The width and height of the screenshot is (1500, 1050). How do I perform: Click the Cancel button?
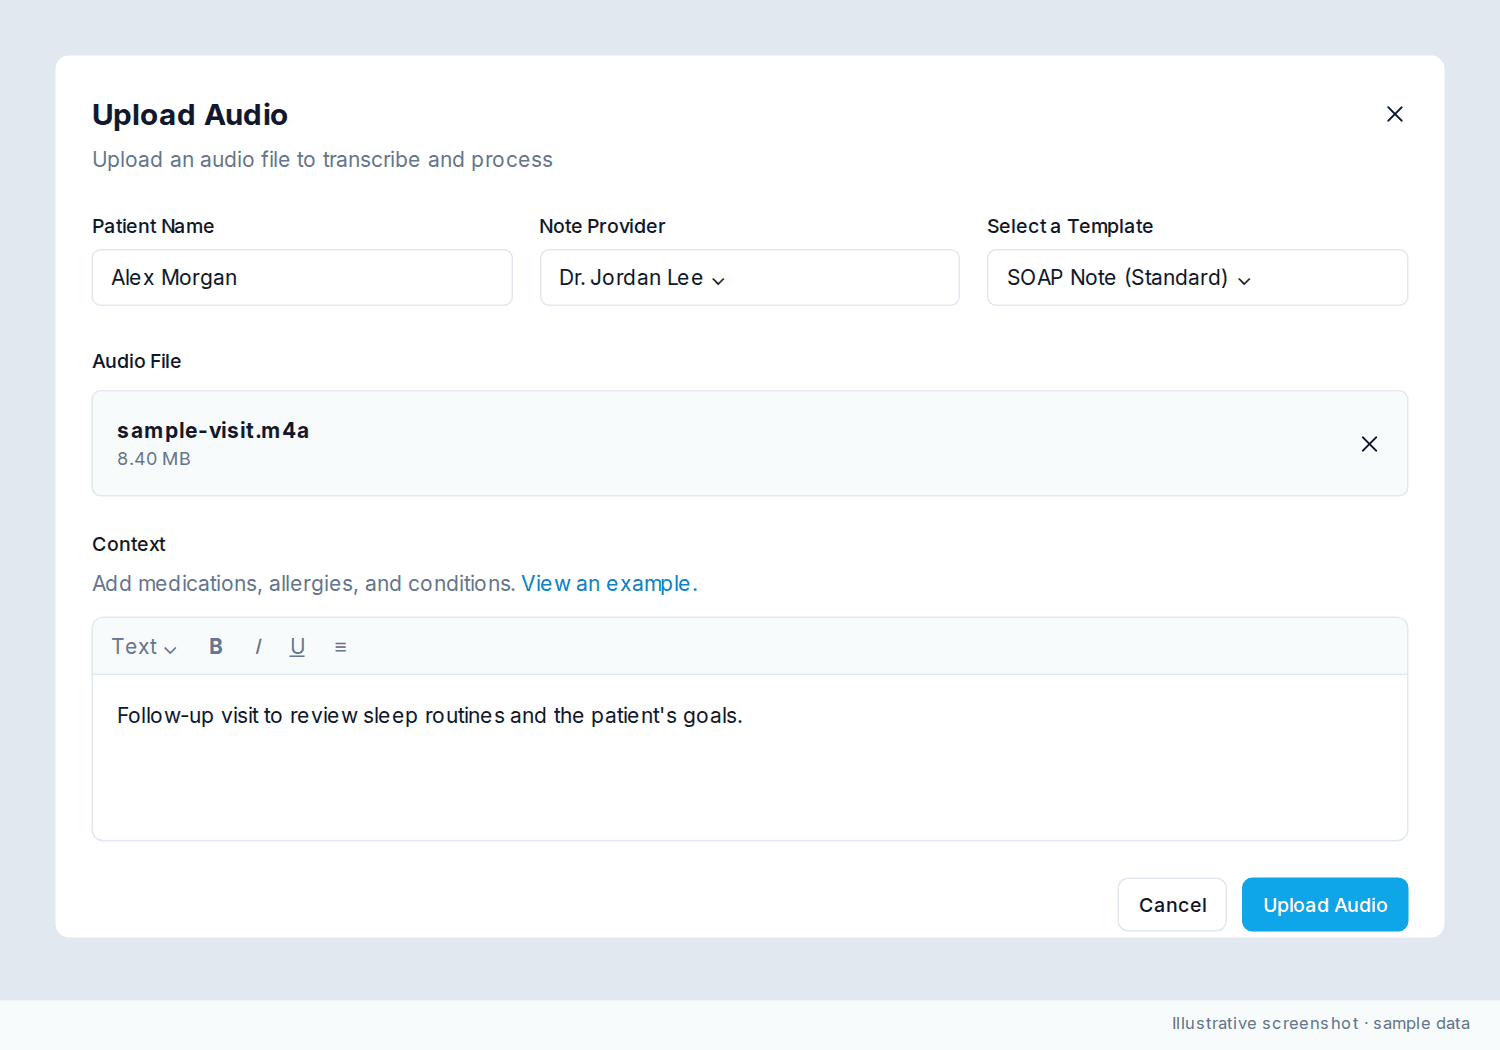click(x=1172, y=905)
